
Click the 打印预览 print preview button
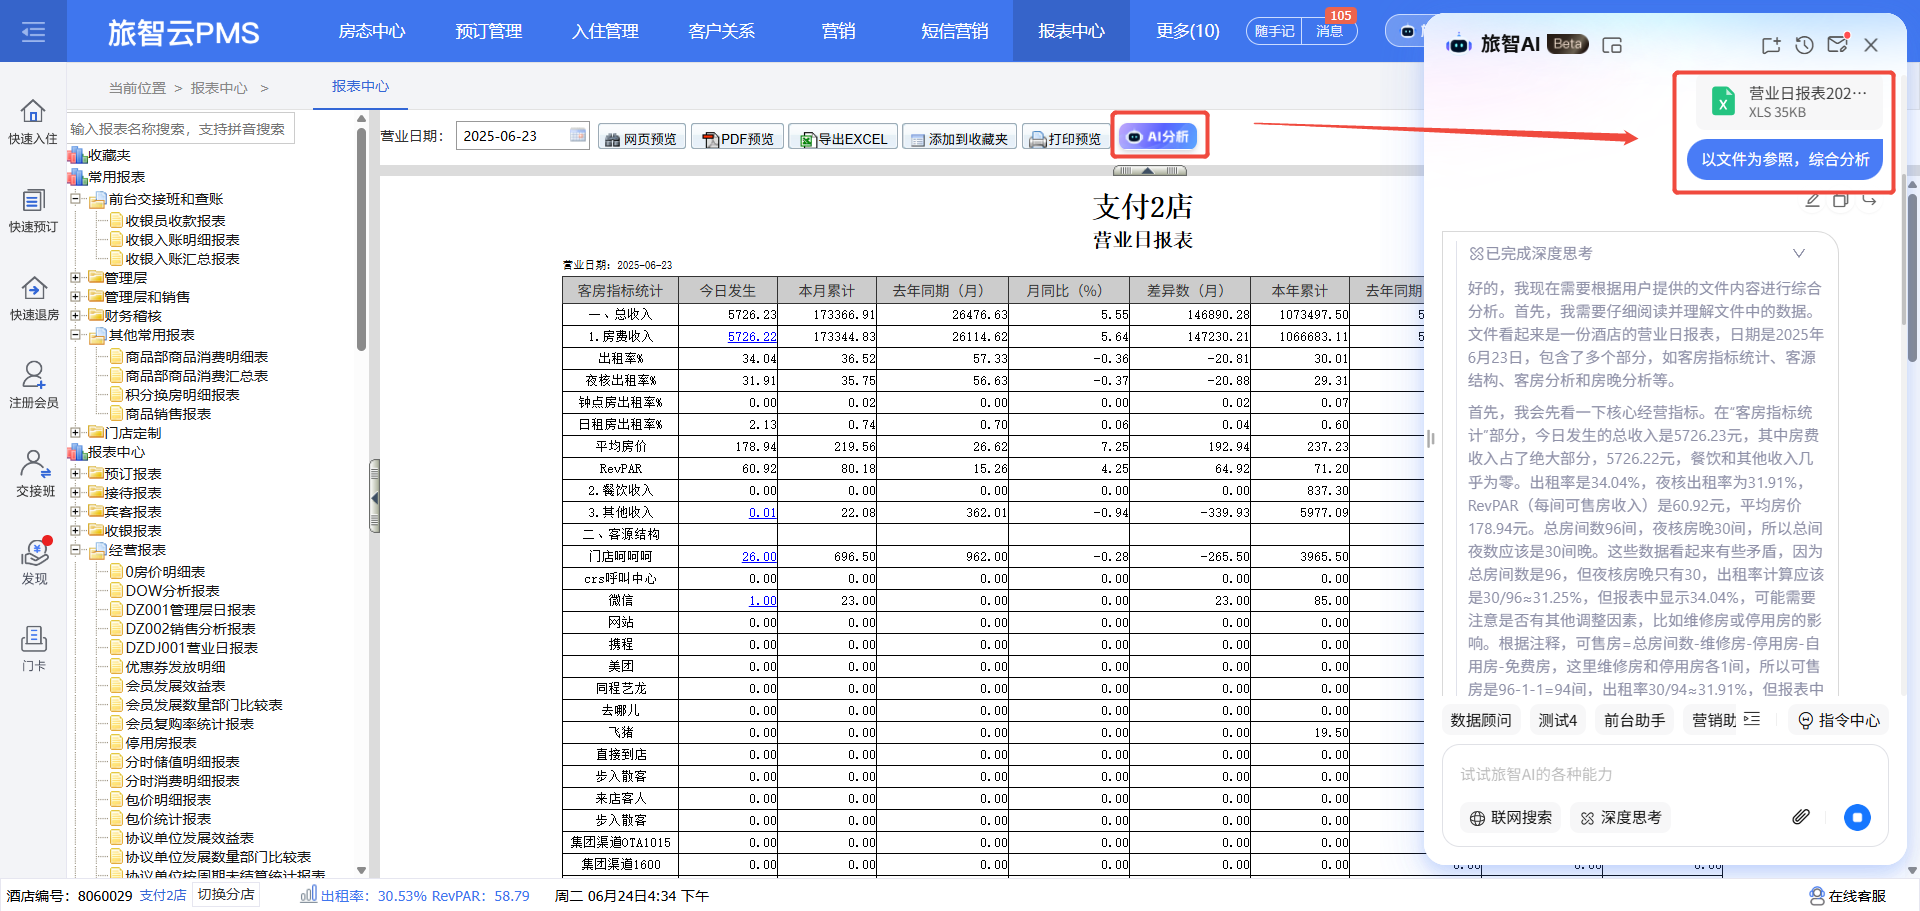pos(1065,138)
